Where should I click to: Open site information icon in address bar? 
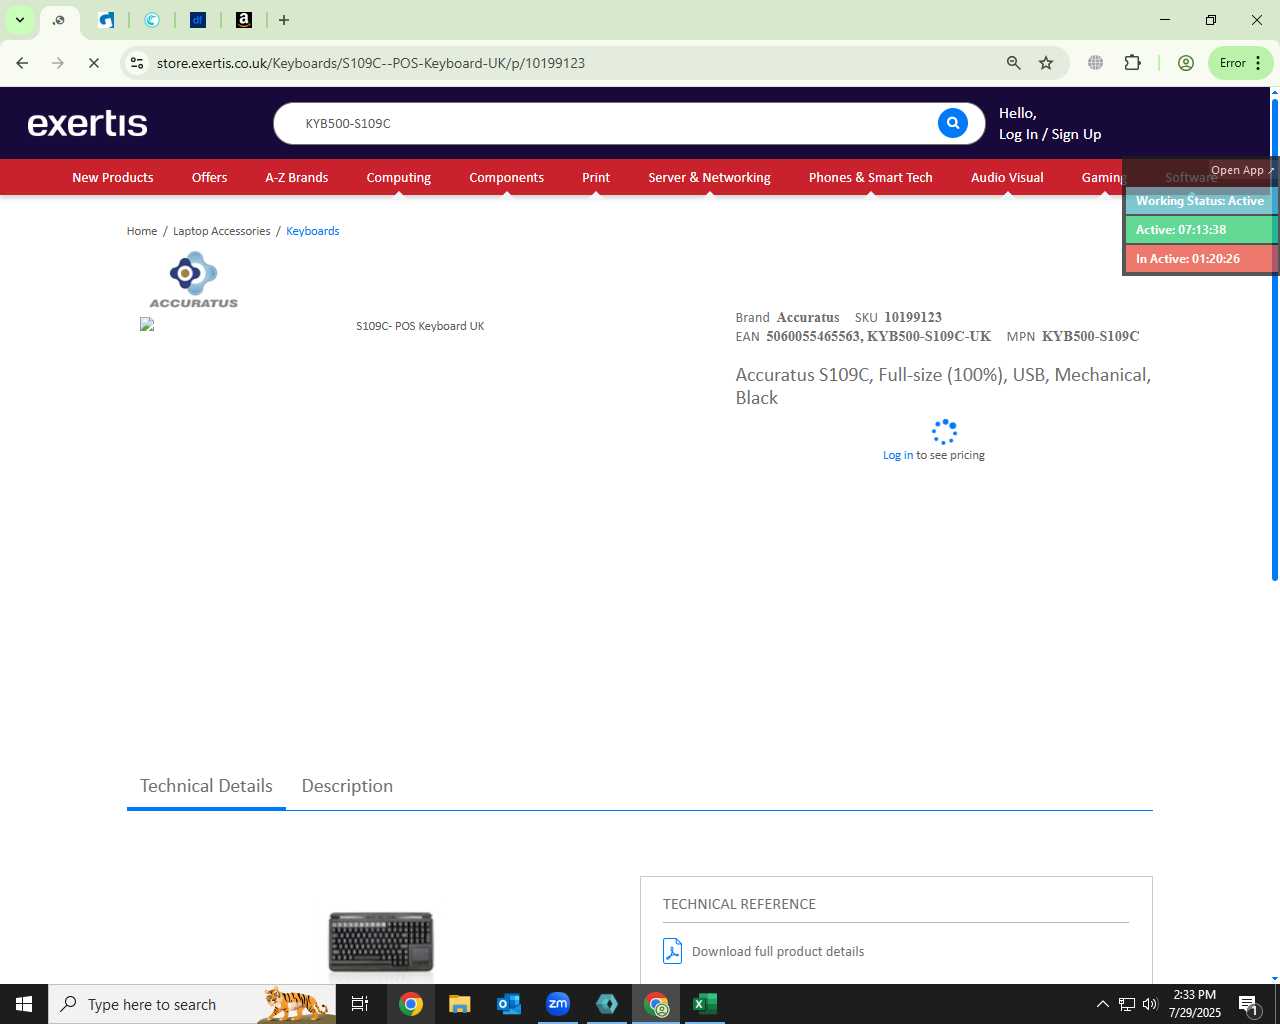click(137, 63)
